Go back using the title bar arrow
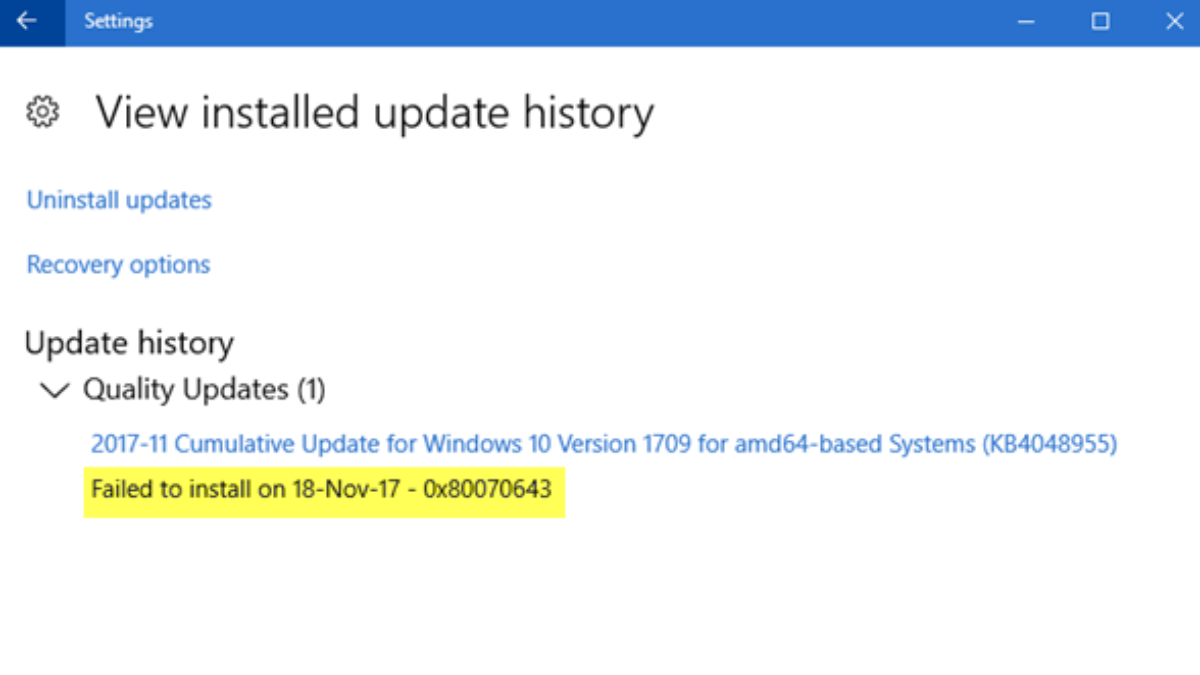Screen dimensions: 1200x675 (x=27, y=21)
